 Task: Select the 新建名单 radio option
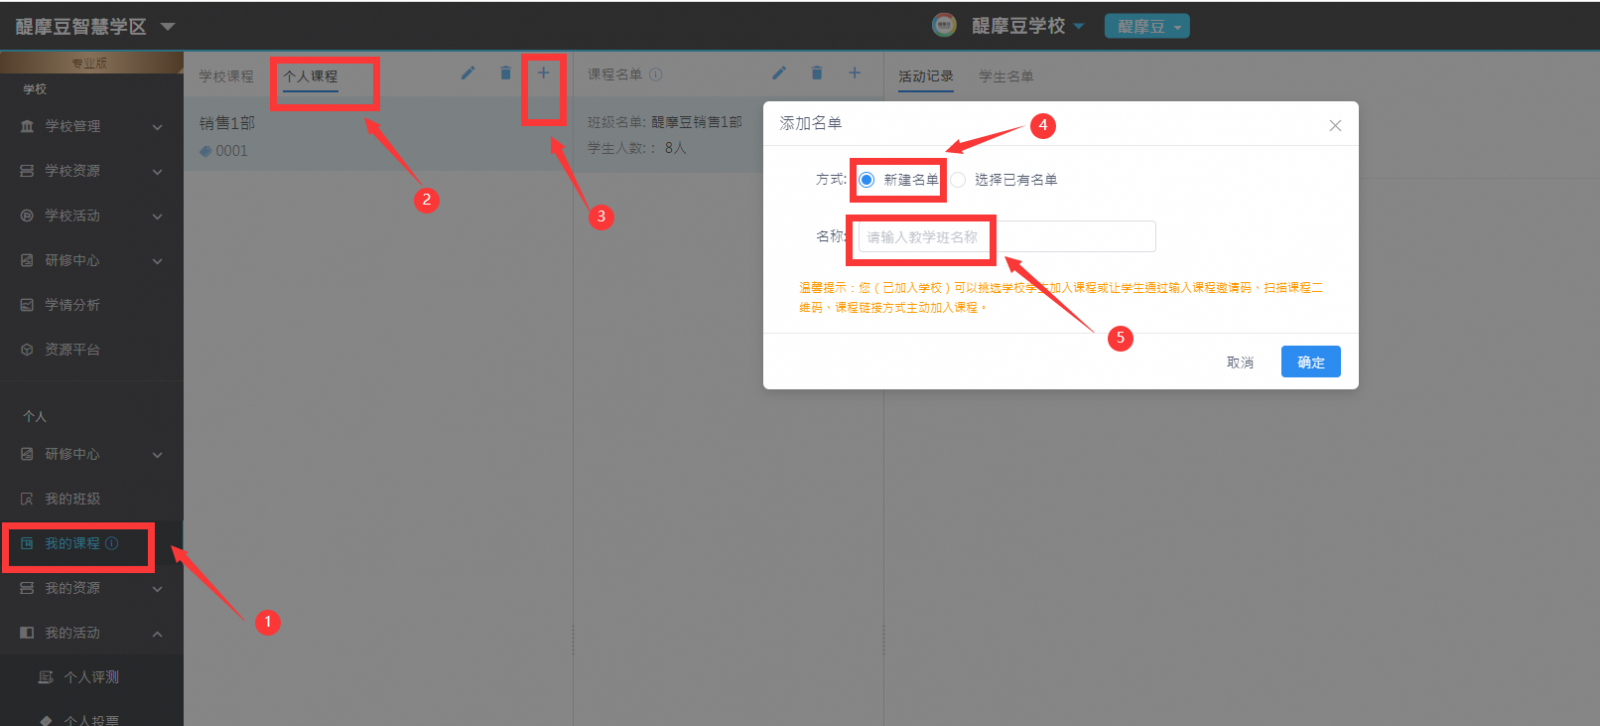click(x=867, y=180)
